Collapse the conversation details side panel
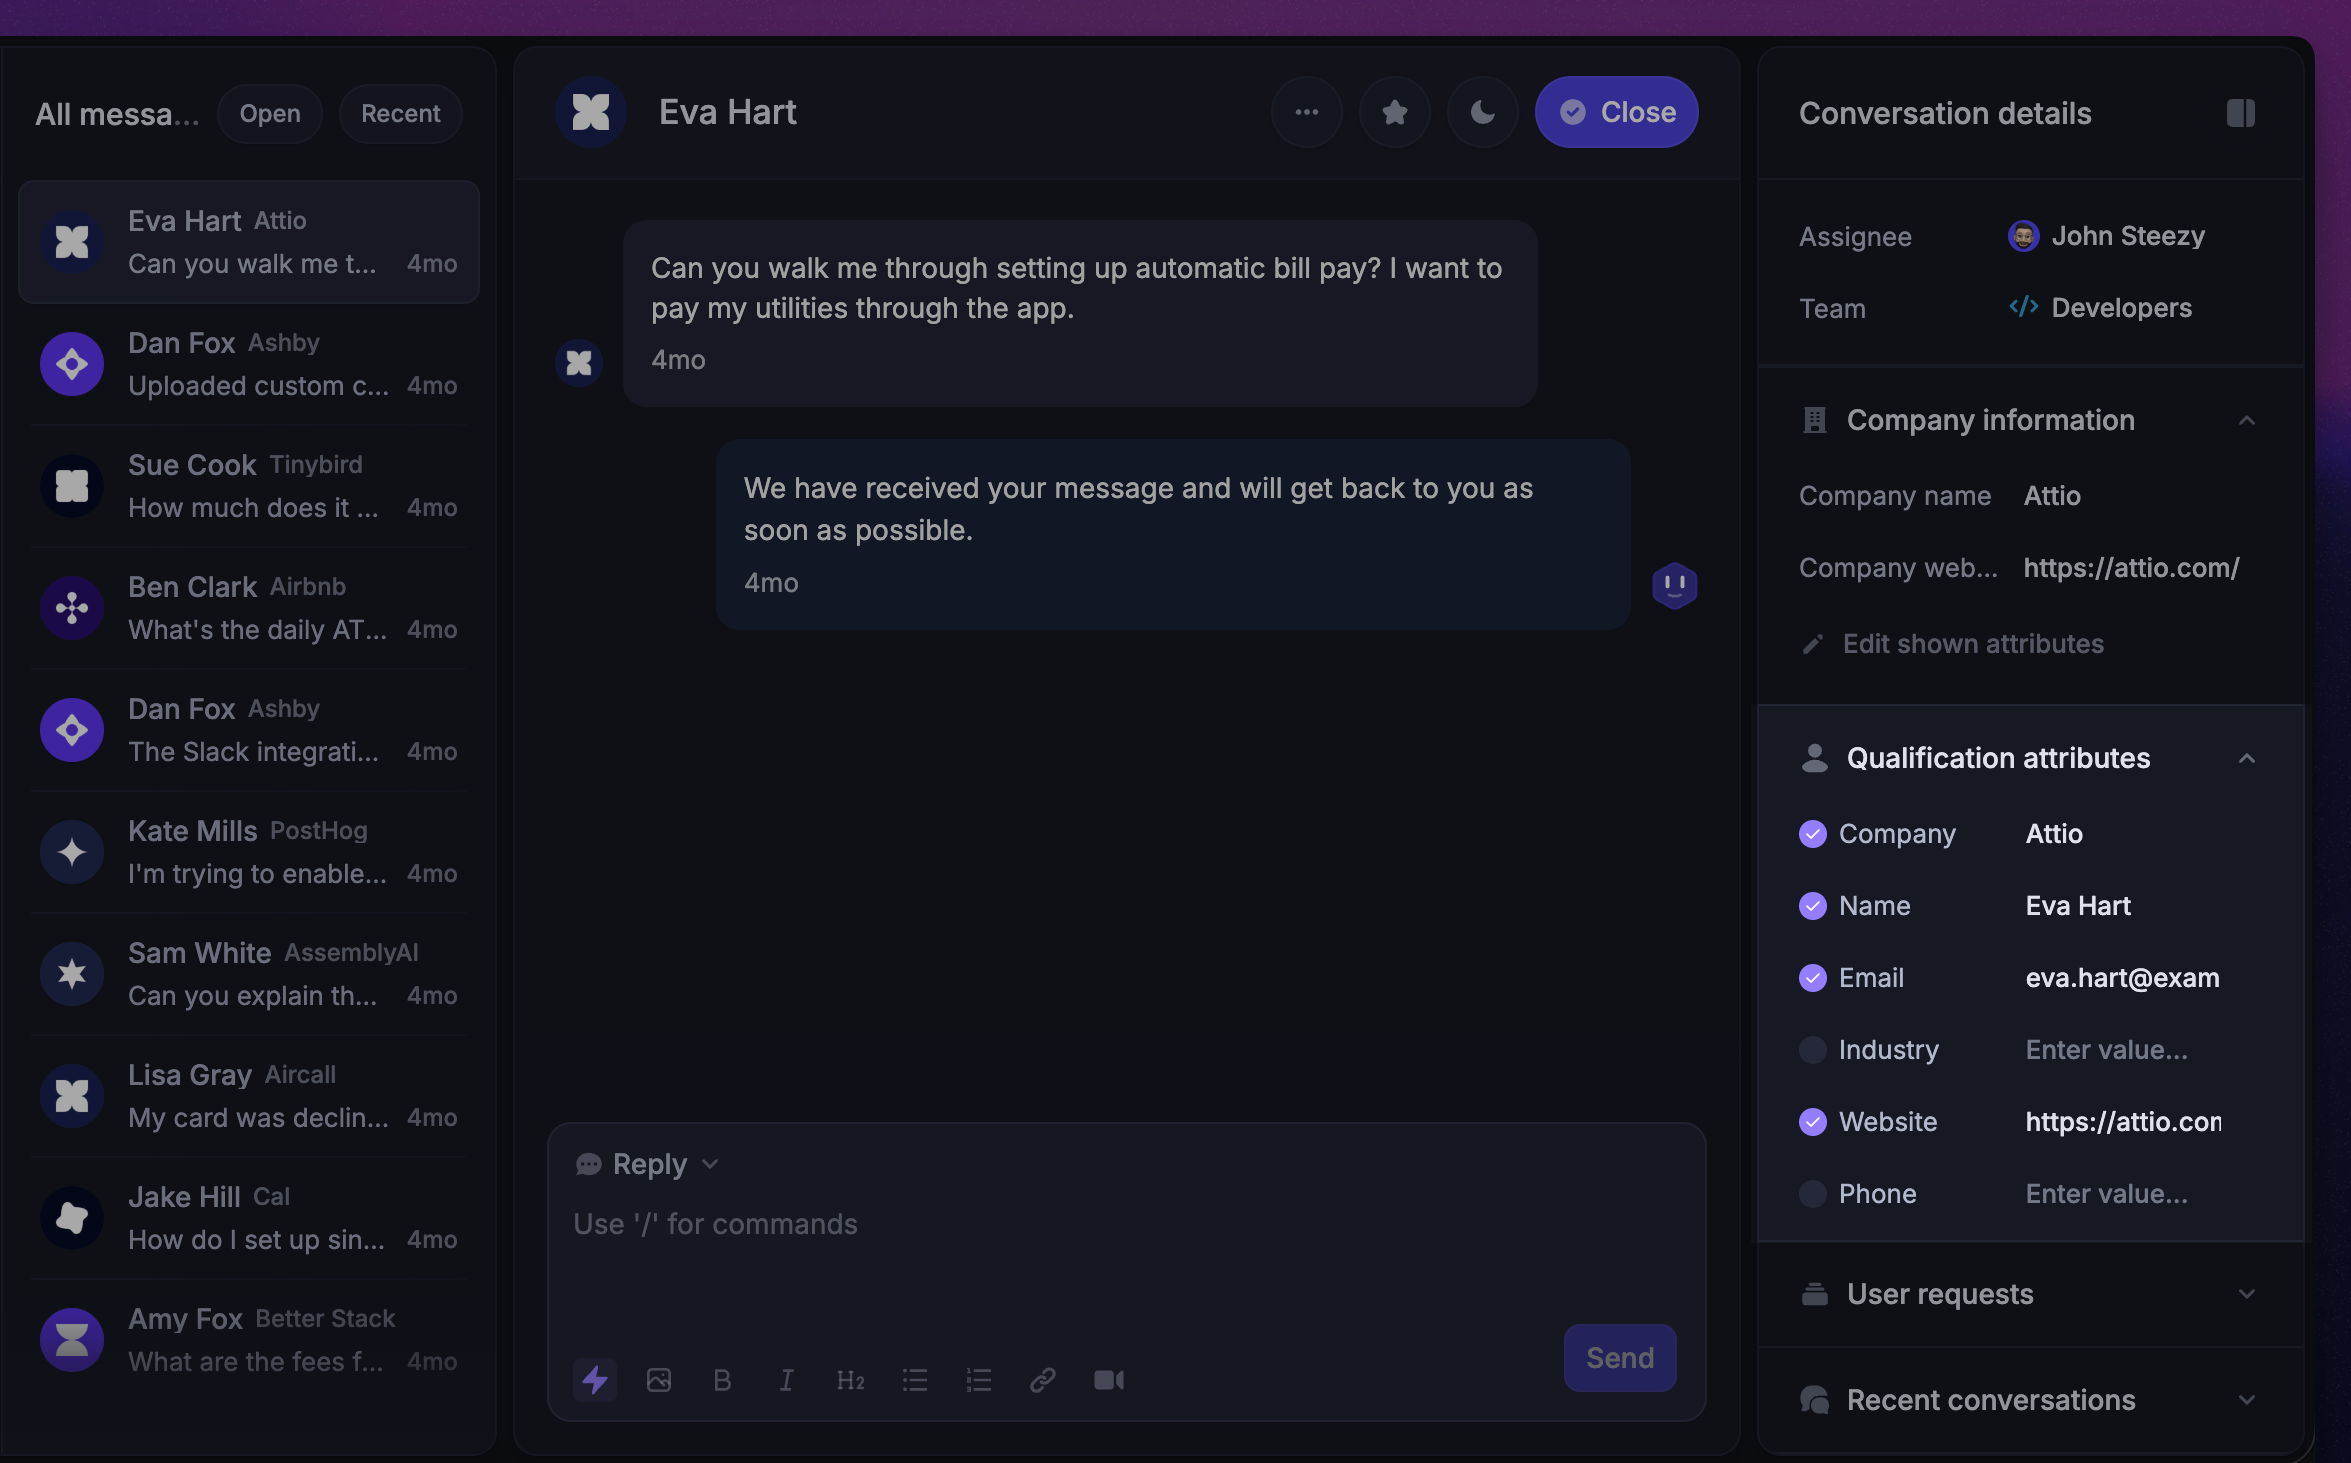This screenshot has height=1463, width=2351. (2241, 113)
